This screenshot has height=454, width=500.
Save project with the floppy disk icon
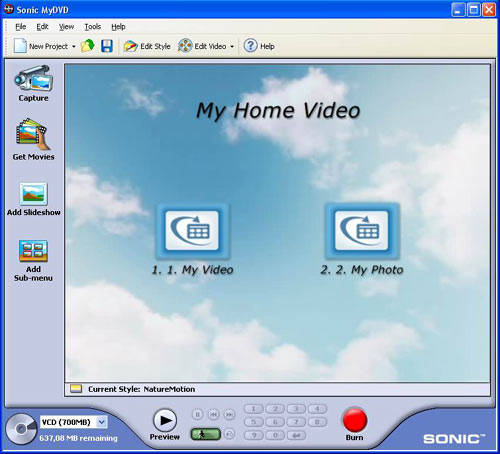(x=107, y=46)
